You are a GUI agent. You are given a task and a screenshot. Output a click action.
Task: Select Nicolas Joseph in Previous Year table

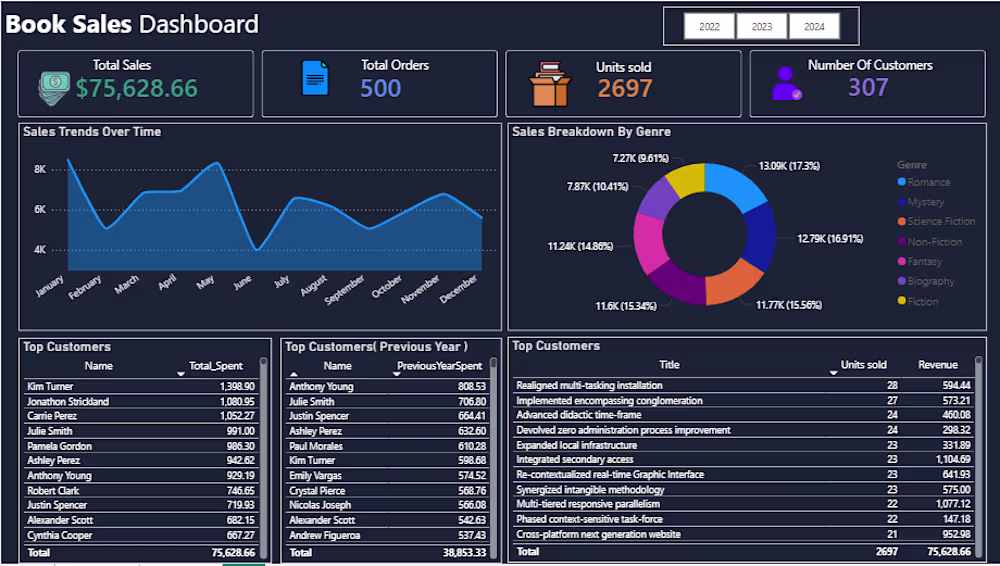[387, 505]
